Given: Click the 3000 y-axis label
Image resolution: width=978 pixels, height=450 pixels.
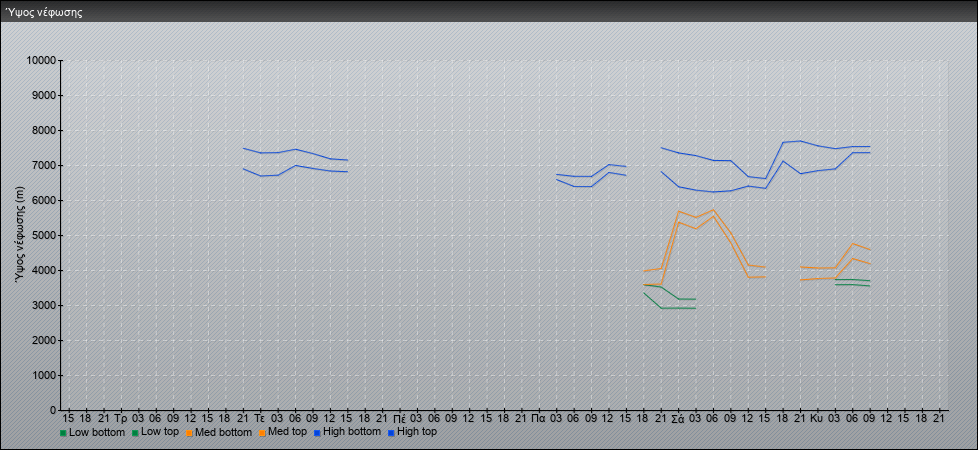Looking at the screenshot, I should click(44, 305).
